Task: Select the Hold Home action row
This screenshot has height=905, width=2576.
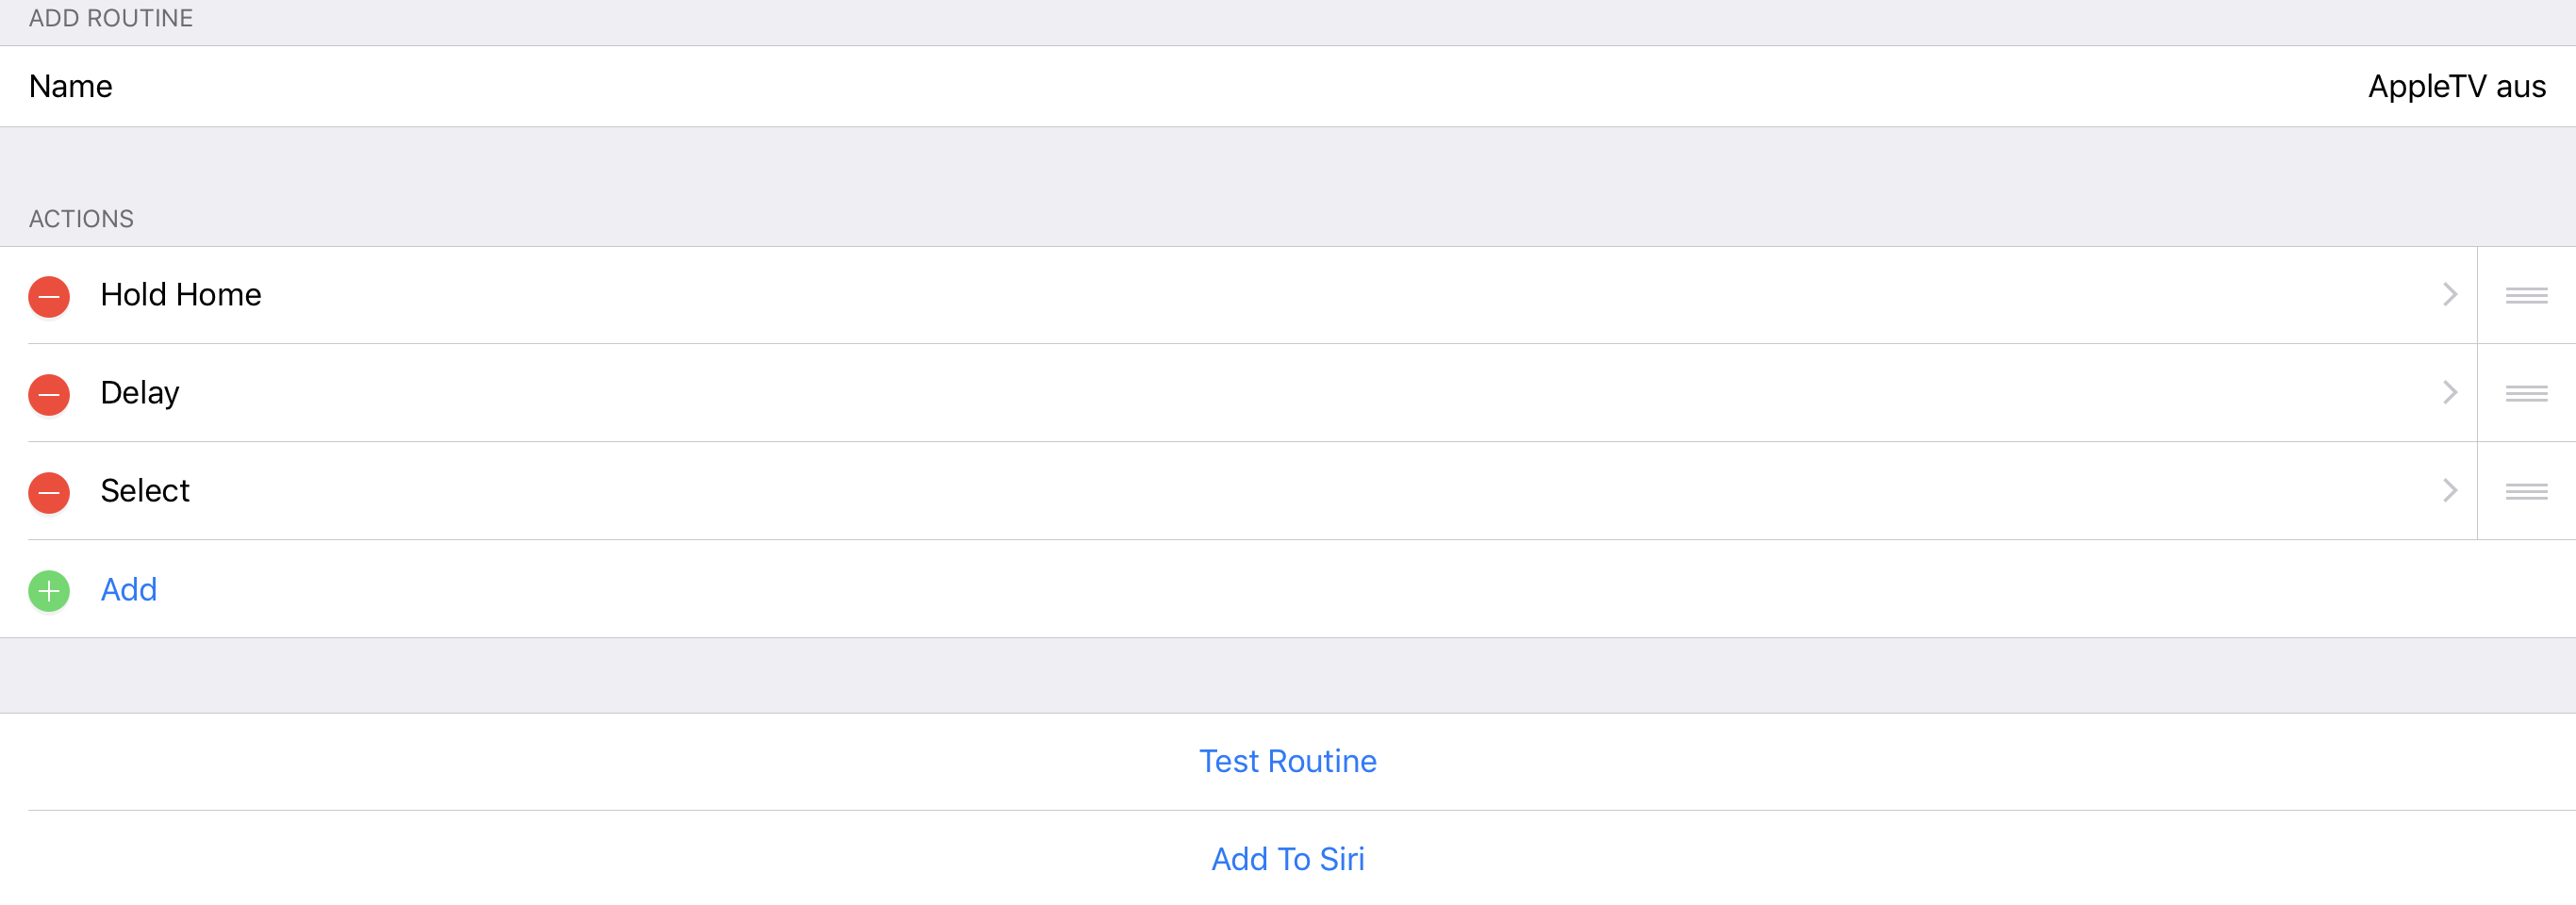Action: [181, 295]
